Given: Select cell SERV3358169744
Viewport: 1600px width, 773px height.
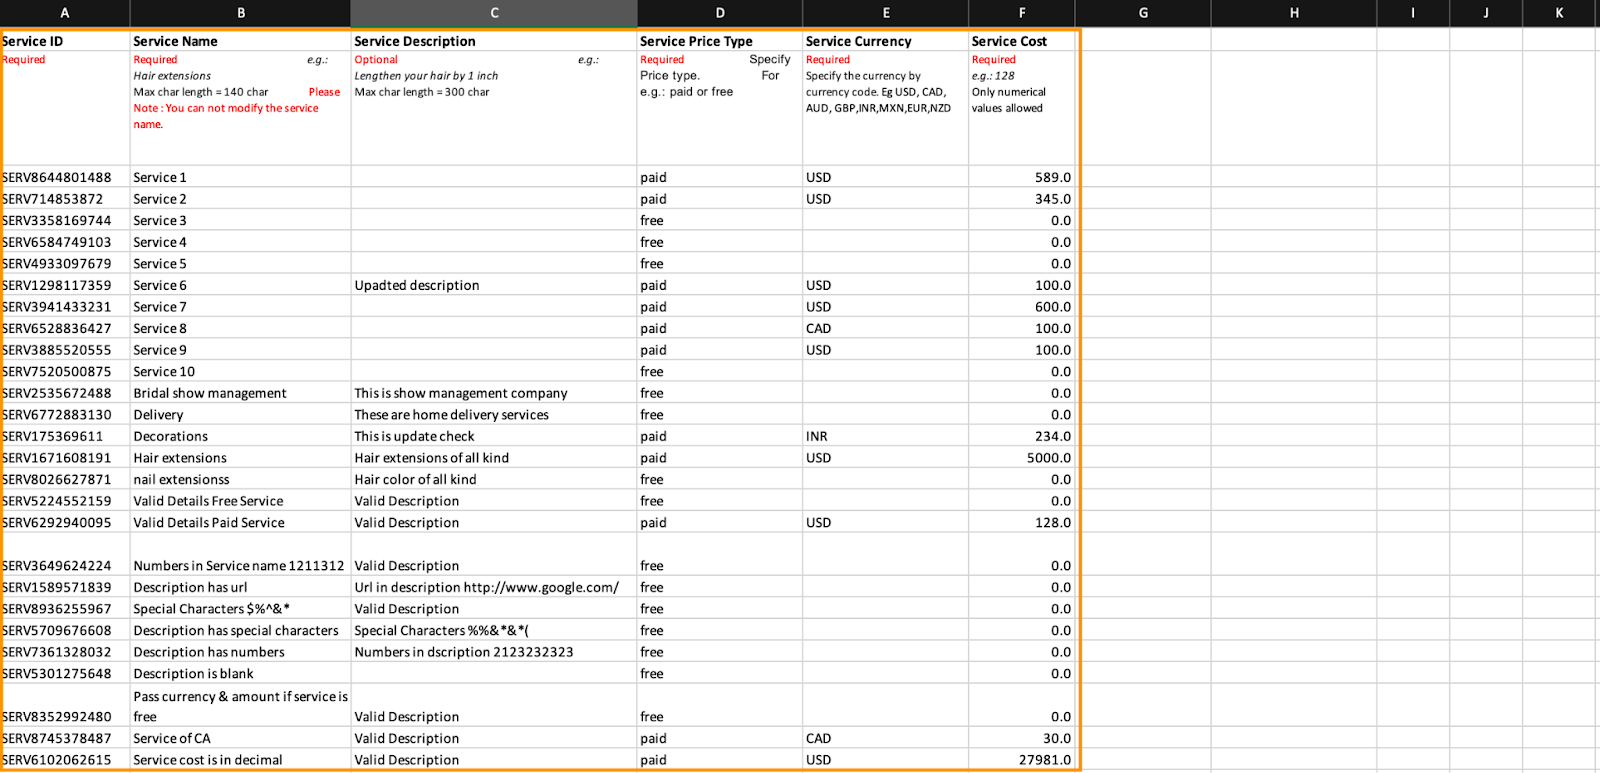Looking at the screenshot, I should (65, 220).
